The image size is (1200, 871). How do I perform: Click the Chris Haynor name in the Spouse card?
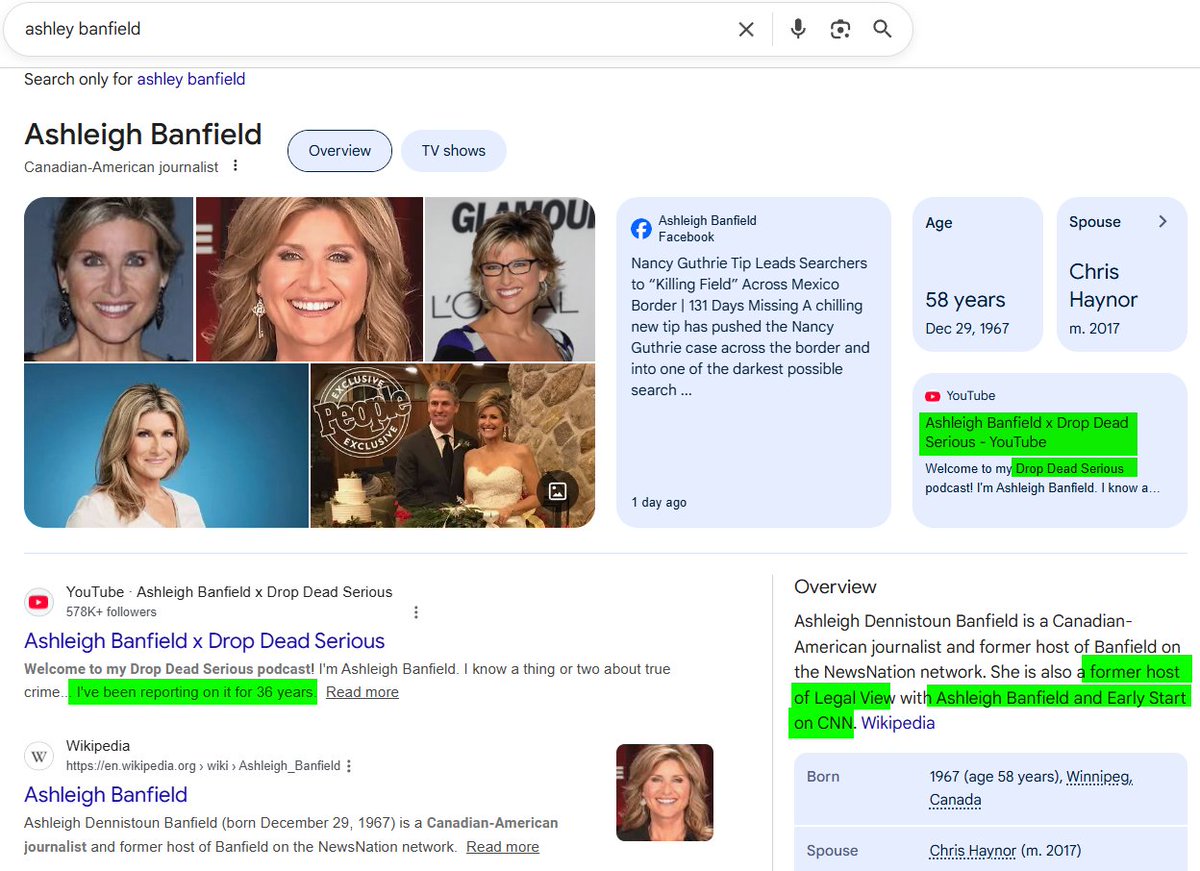(x=1103, y=285)
